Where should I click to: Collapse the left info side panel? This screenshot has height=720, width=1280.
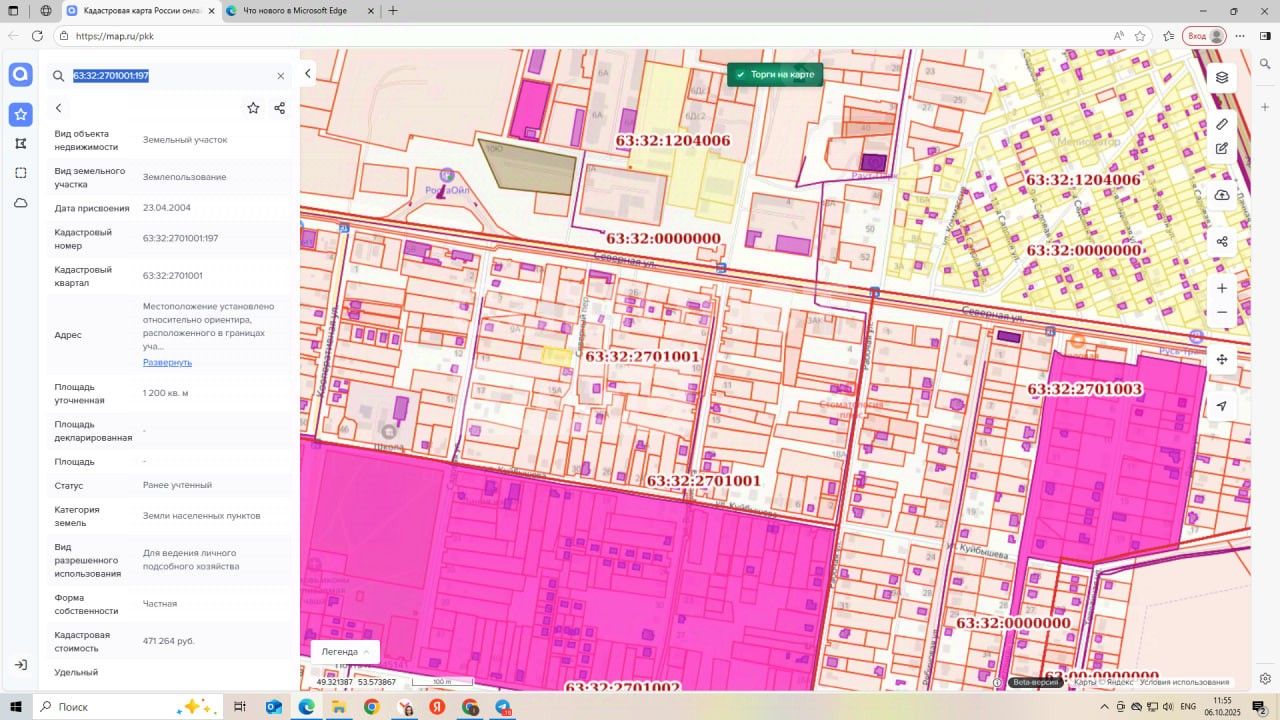308,74
